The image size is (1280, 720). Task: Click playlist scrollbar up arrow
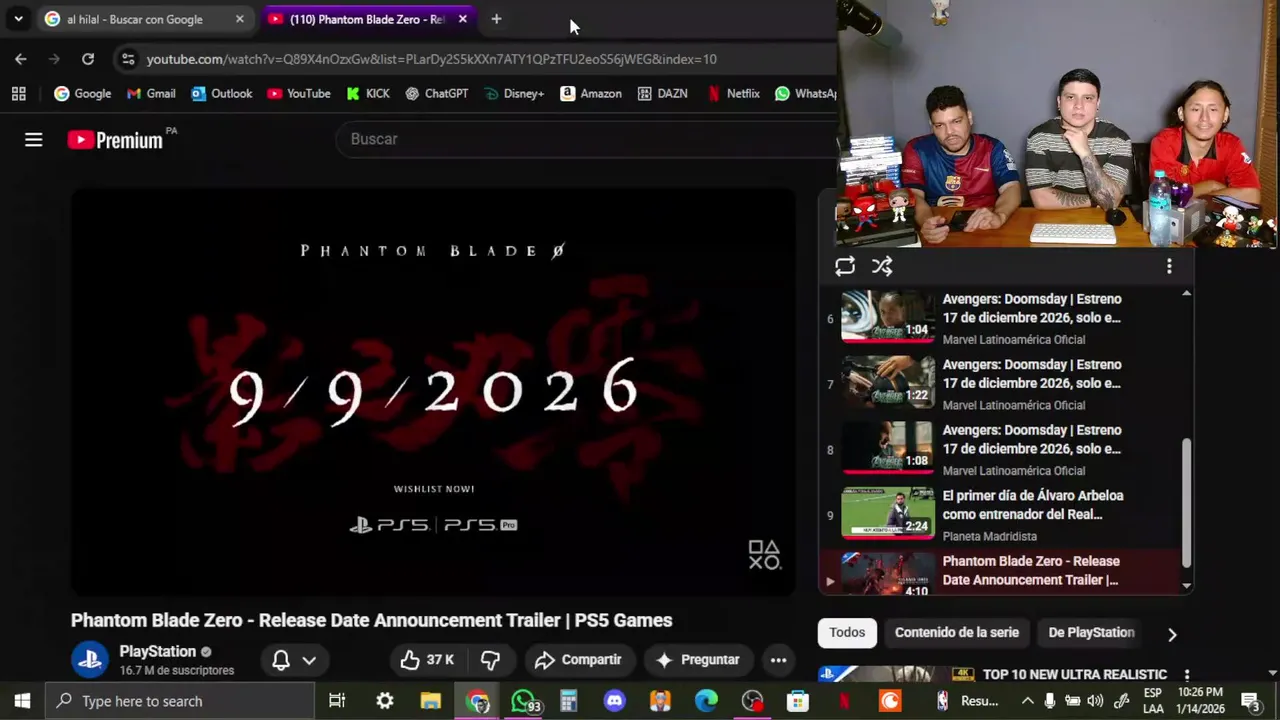tap(1186, 293)
